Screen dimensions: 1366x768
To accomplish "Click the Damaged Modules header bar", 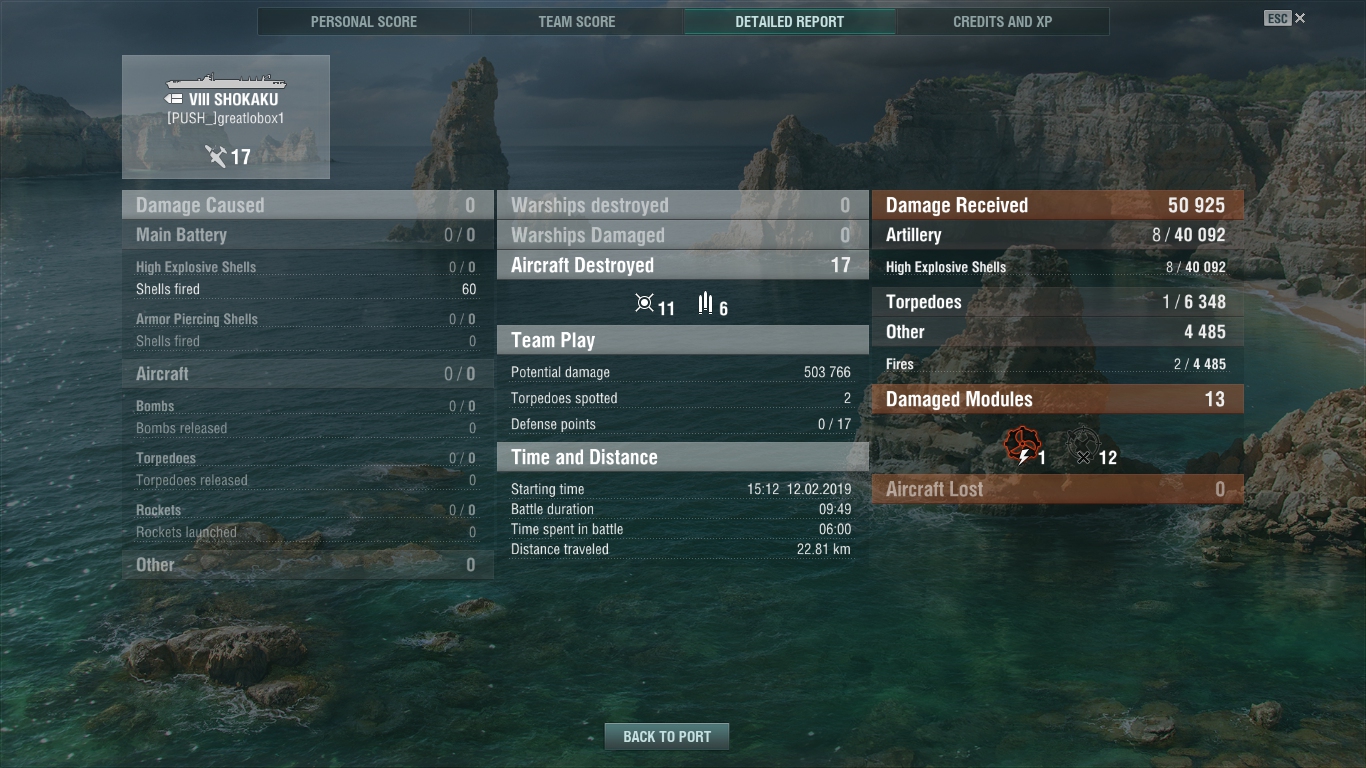I will (1058, 399).
